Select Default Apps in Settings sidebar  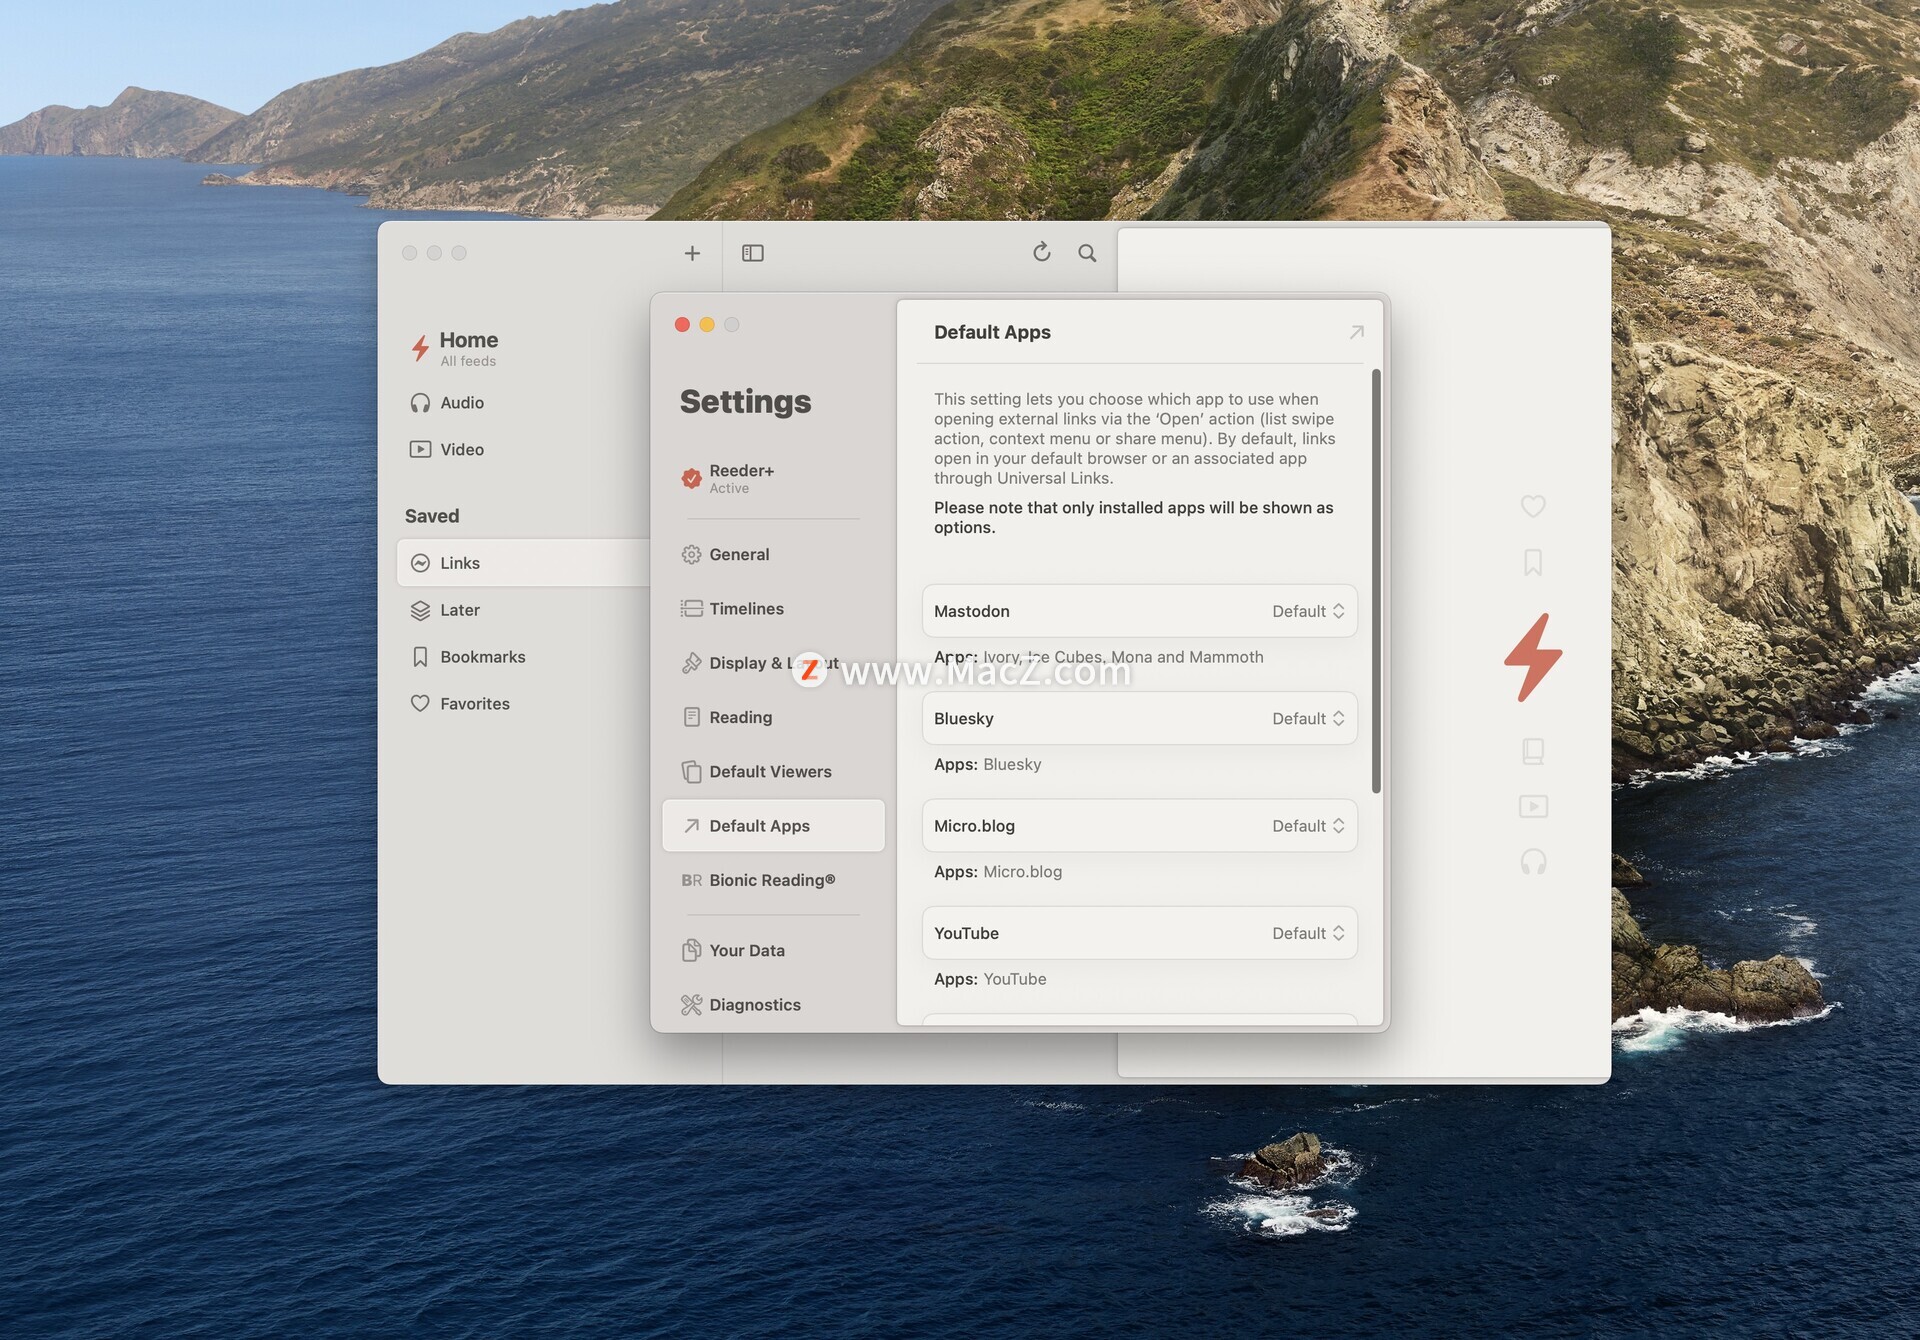coord(773,826)
